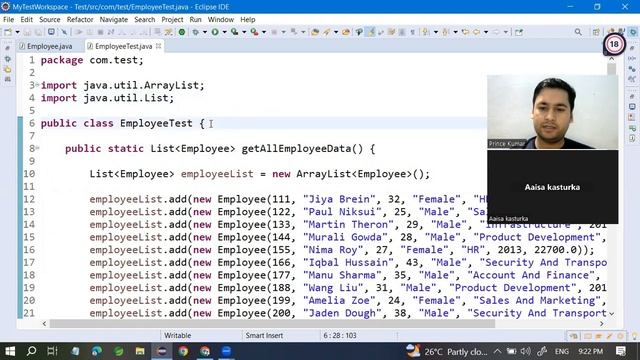Open the Source menu
Screen dimensions: 640x360
click(x=49, y=19)
